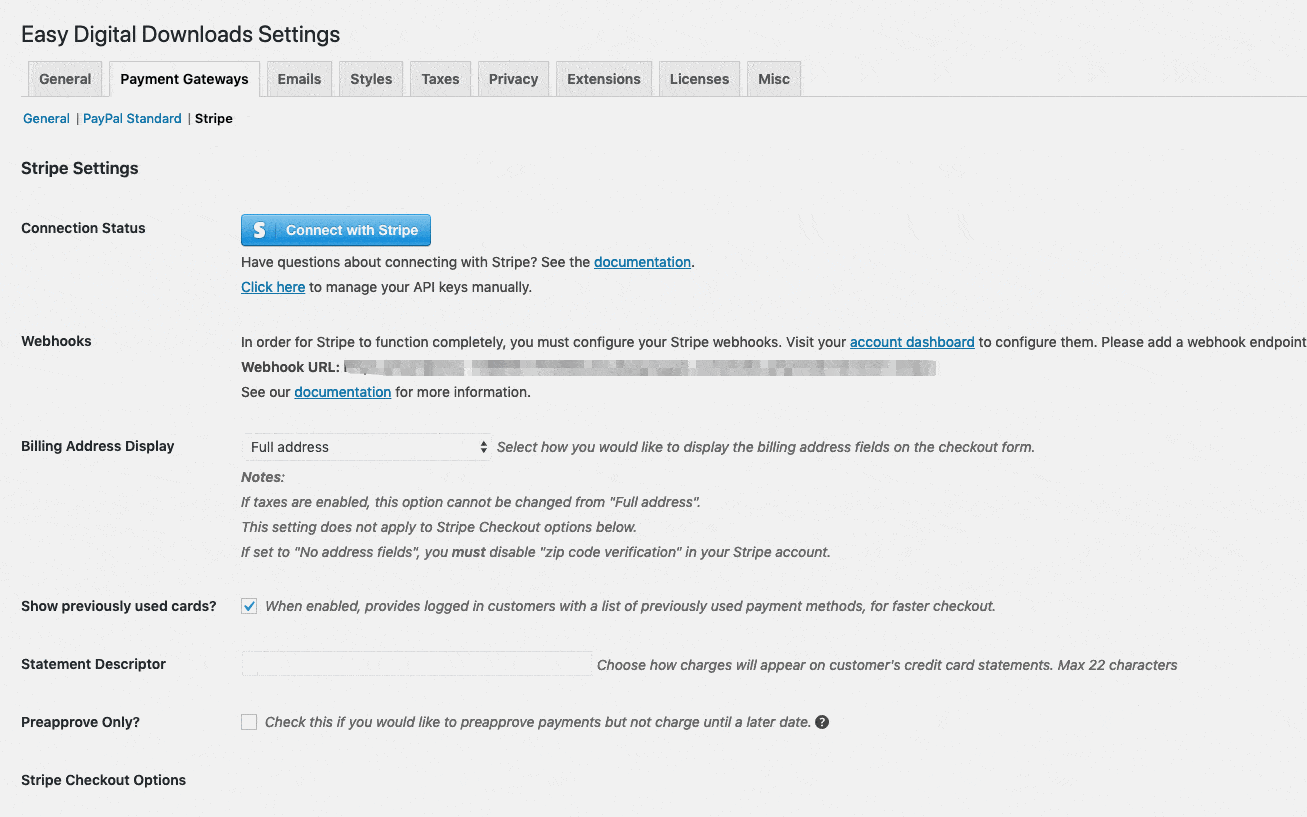Select the Misc tab

(774, 79)
